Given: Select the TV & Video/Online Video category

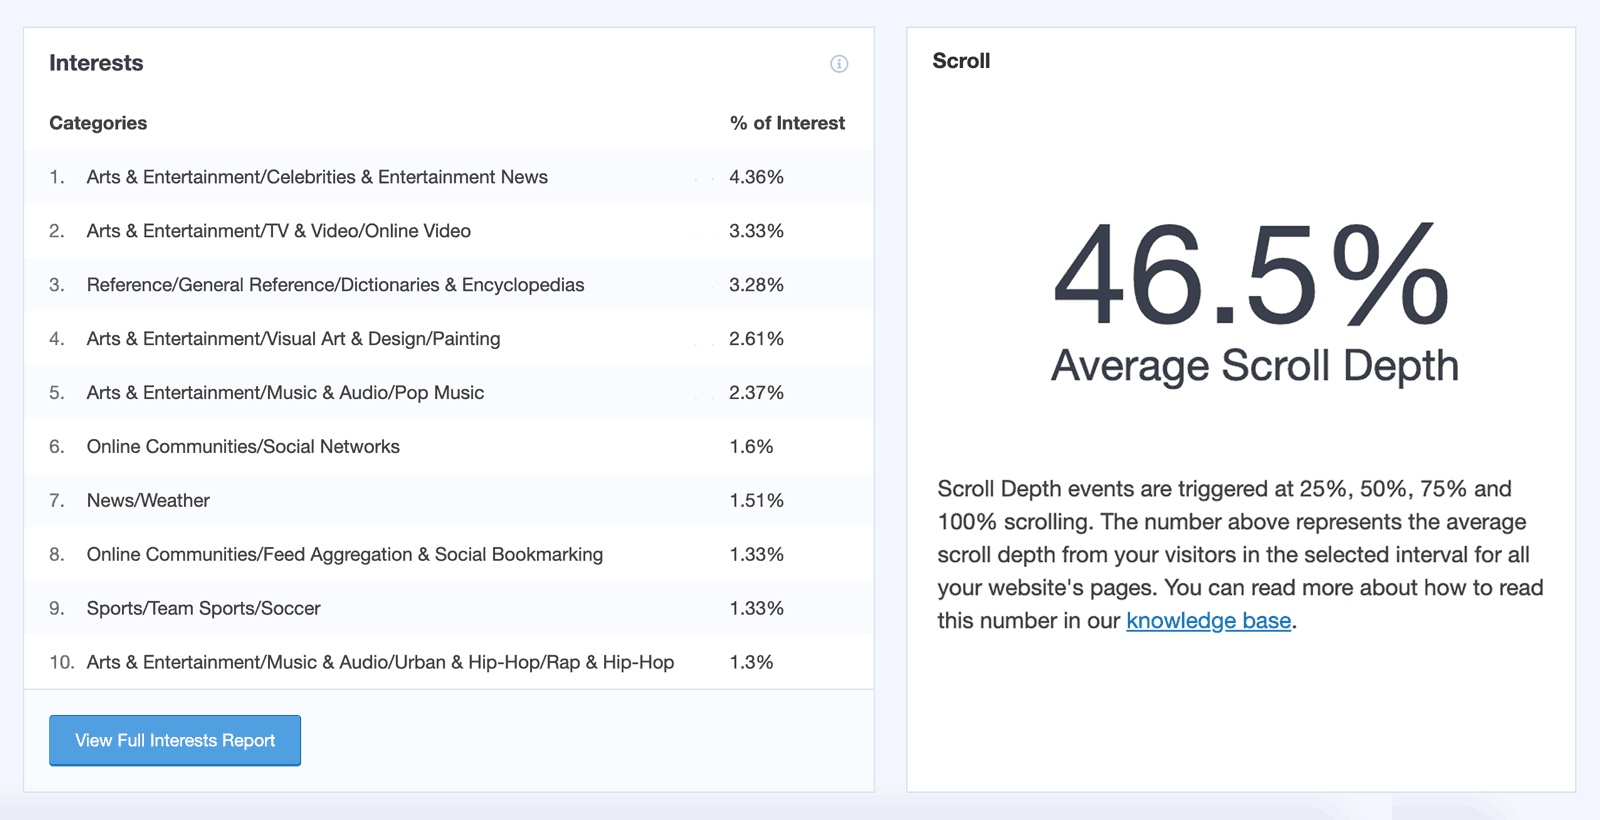Looking at the screenshot, I should (278, 230).
